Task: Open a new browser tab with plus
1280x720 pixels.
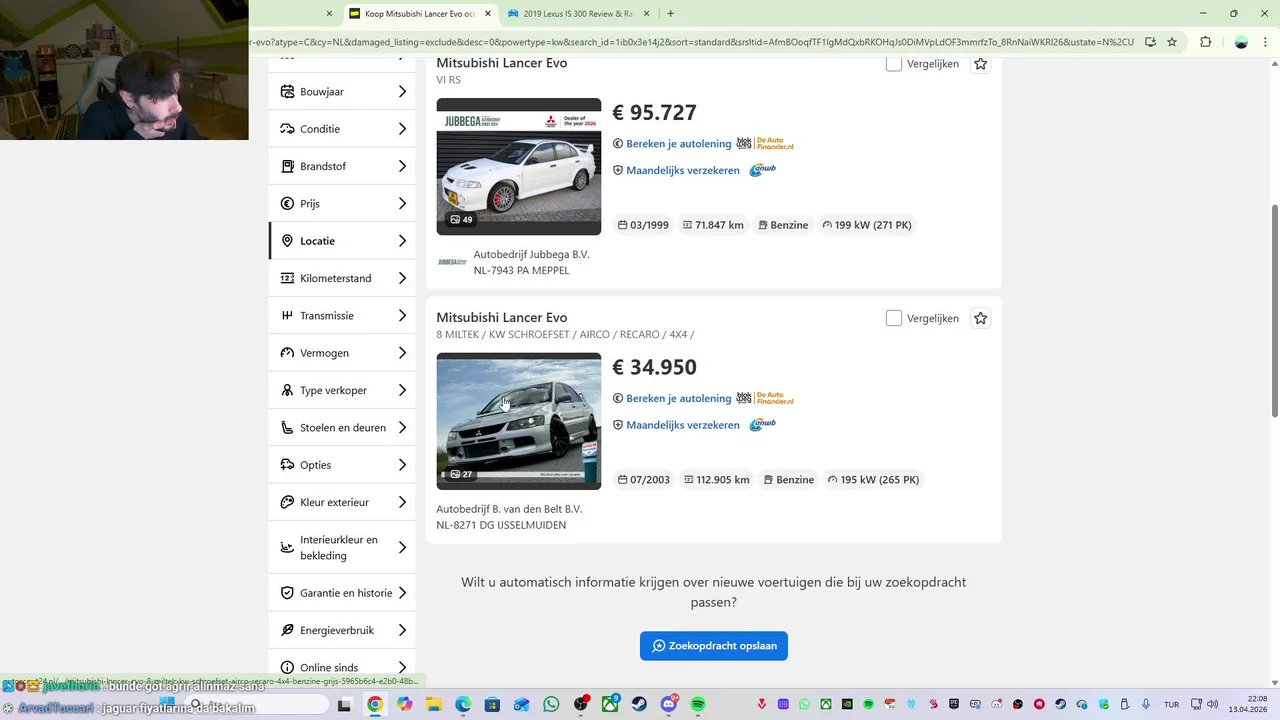Action: (x=670, y=14)
